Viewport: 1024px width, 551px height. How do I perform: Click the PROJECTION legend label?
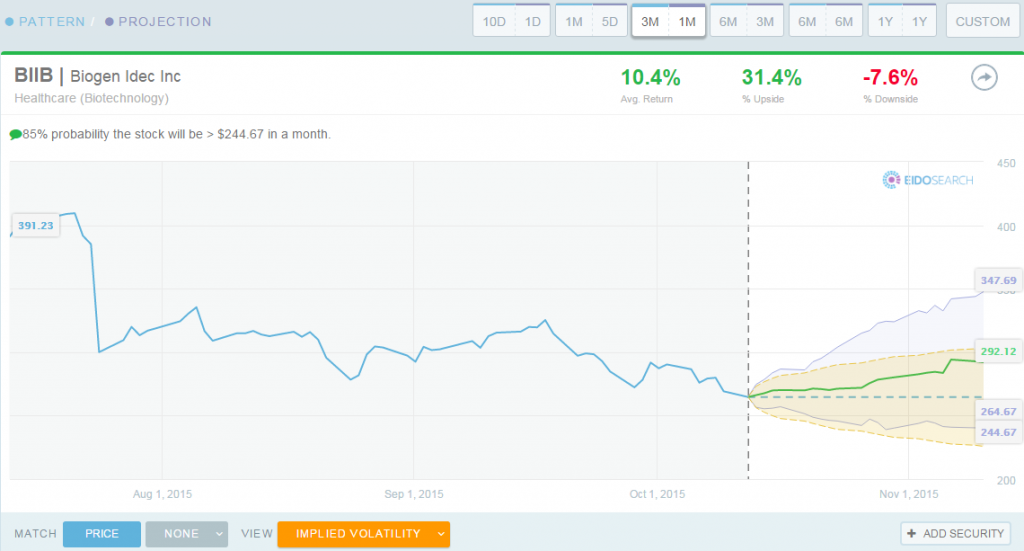click(x=165, y=22)
